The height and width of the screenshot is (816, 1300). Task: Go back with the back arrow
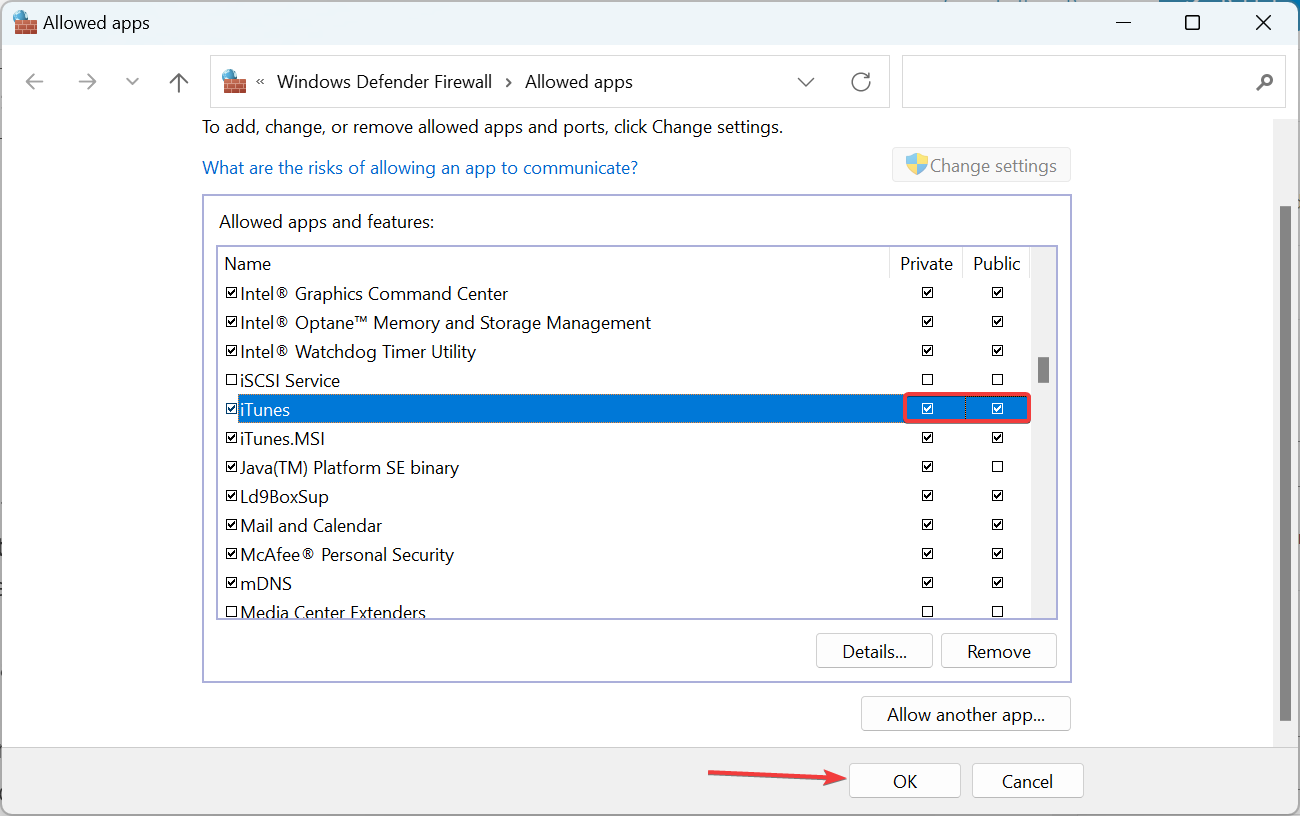35,82
